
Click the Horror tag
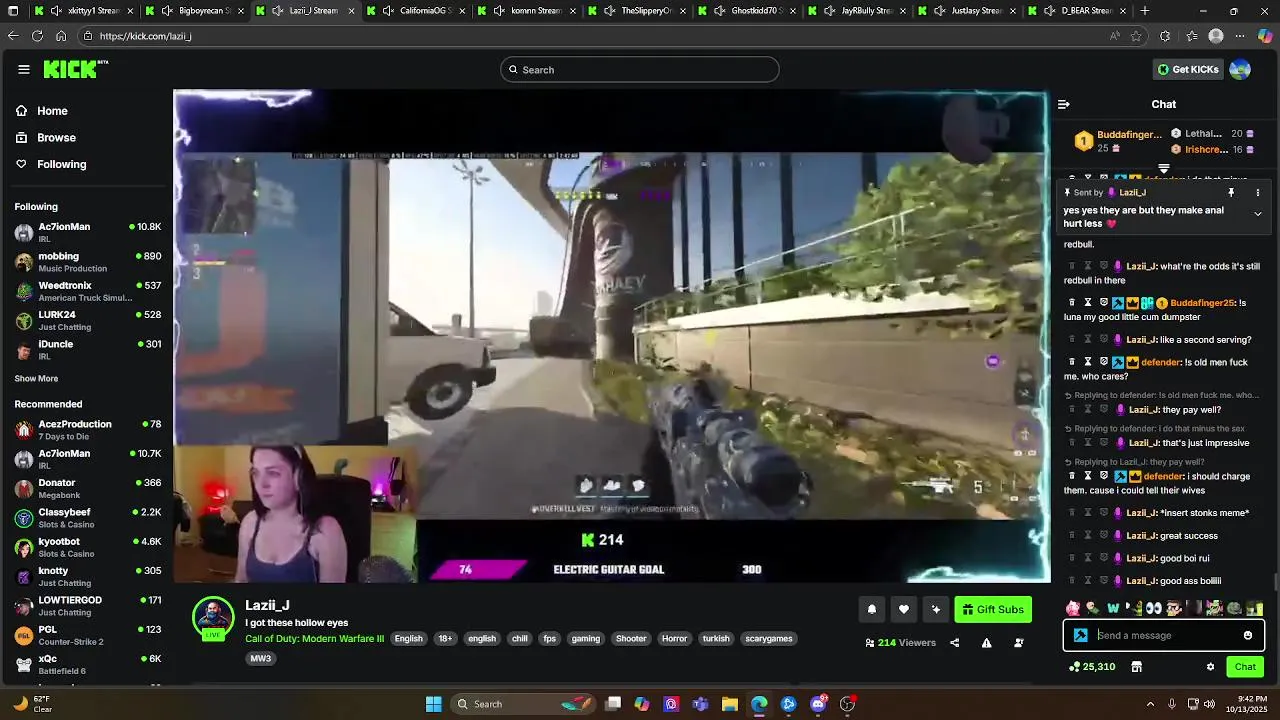(x=674, y=639)
